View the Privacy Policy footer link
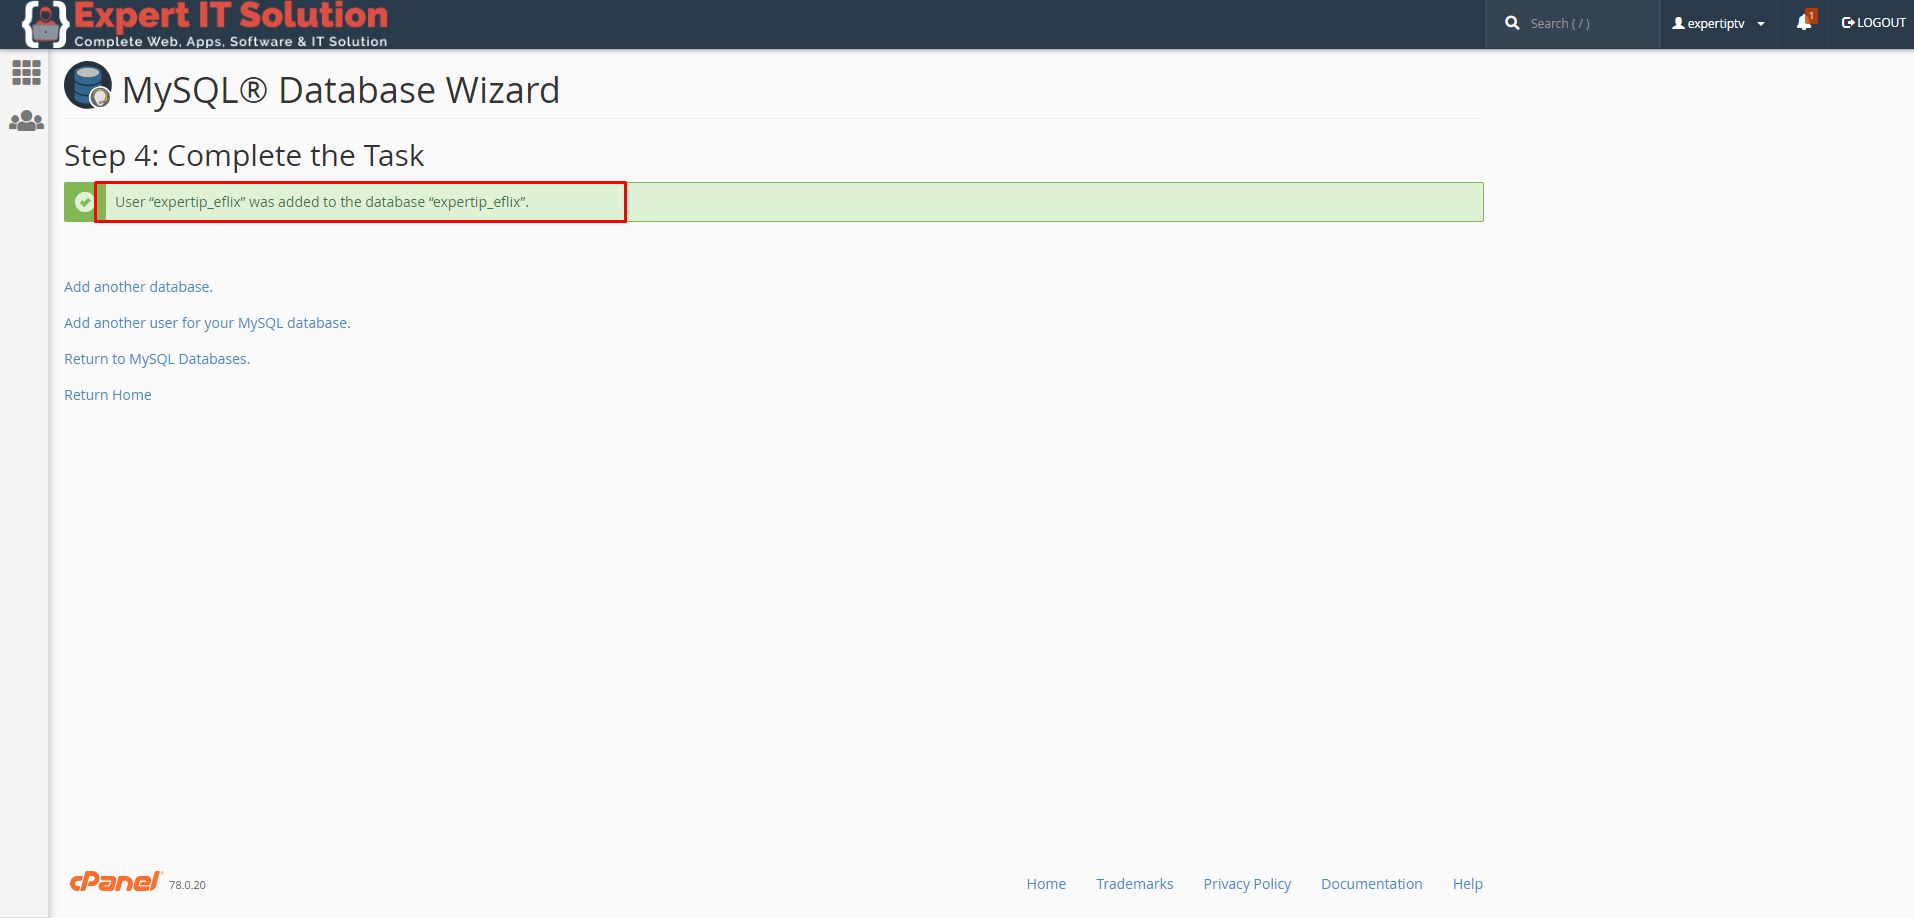Image resolution: width=1914 pixels, height=918 pixels. (1247, 884)
